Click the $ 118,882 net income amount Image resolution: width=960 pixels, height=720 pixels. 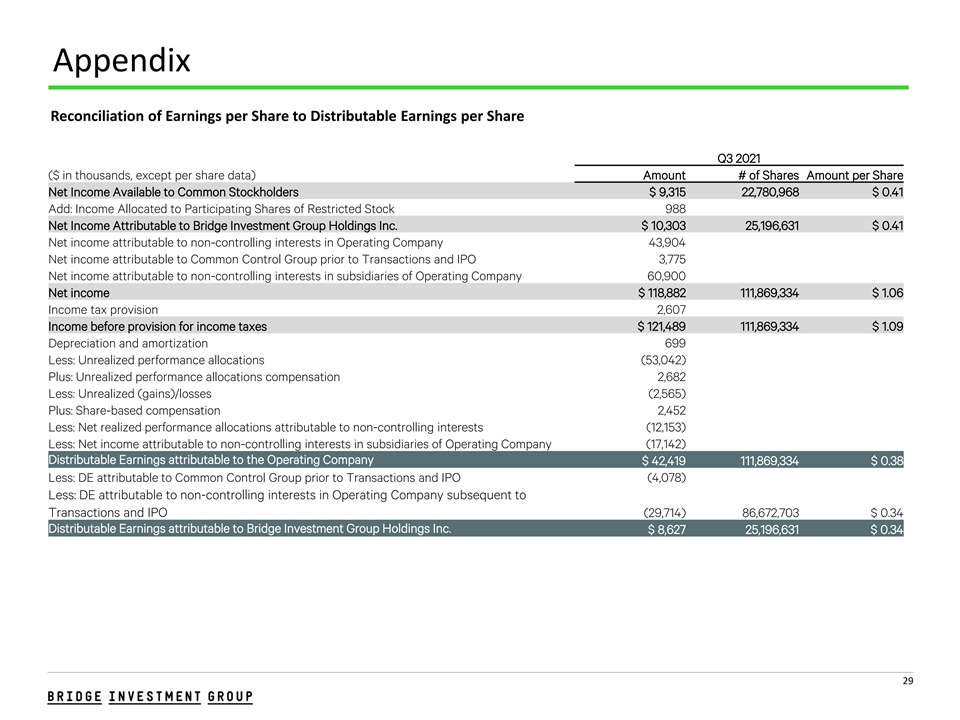[661, 293]
